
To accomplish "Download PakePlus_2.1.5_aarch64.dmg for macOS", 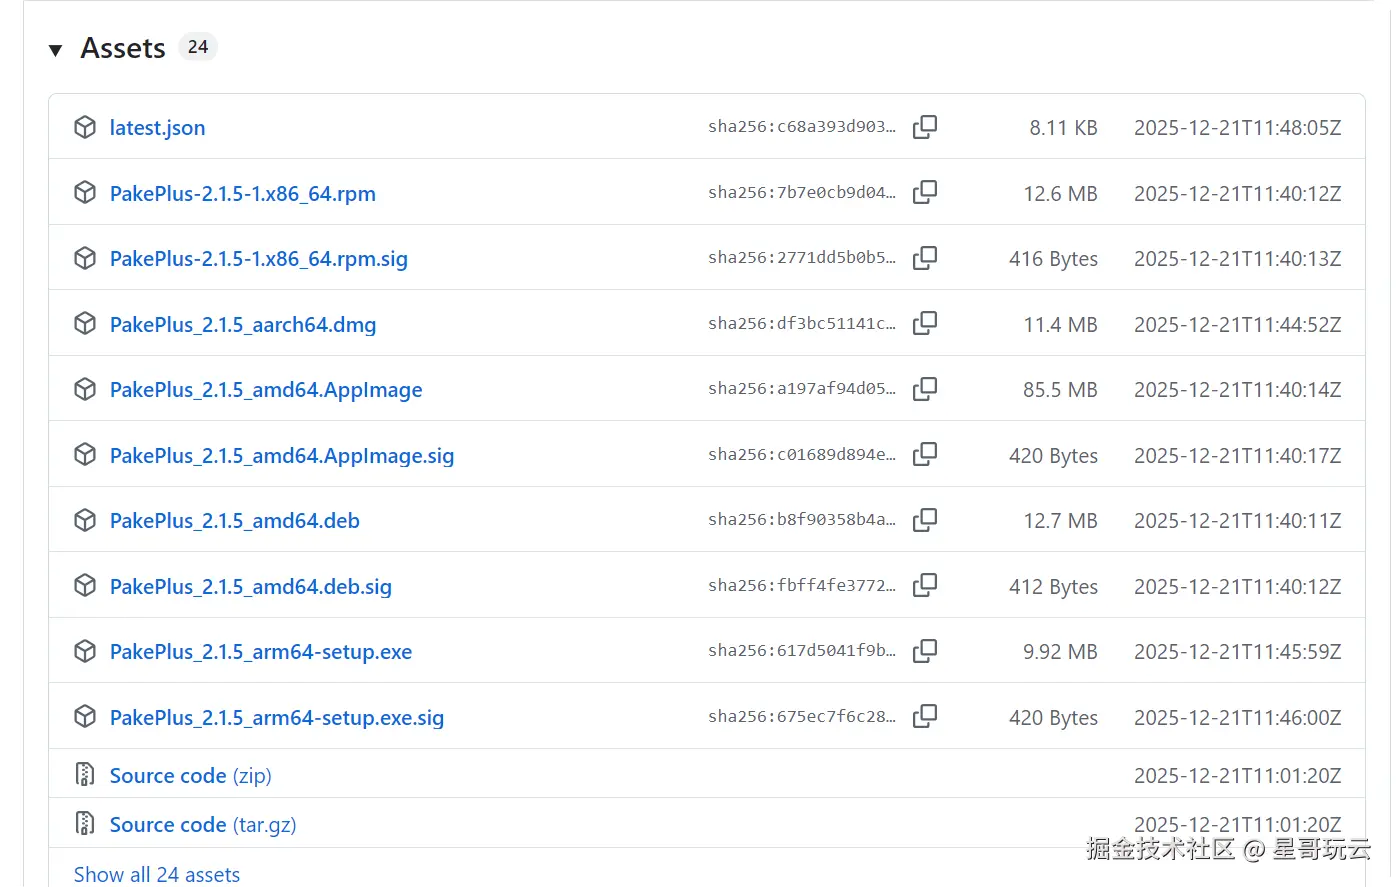I will [243, 325].
